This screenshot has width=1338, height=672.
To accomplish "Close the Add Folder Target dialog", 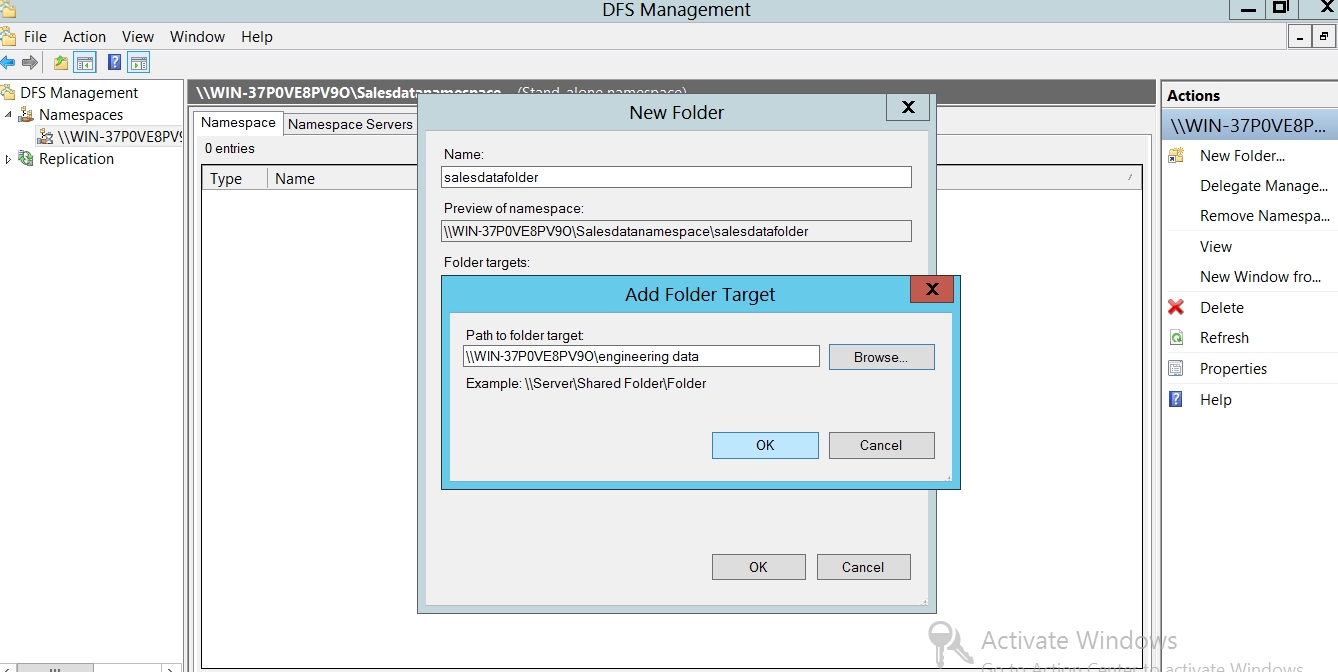I will pos(931,290).
